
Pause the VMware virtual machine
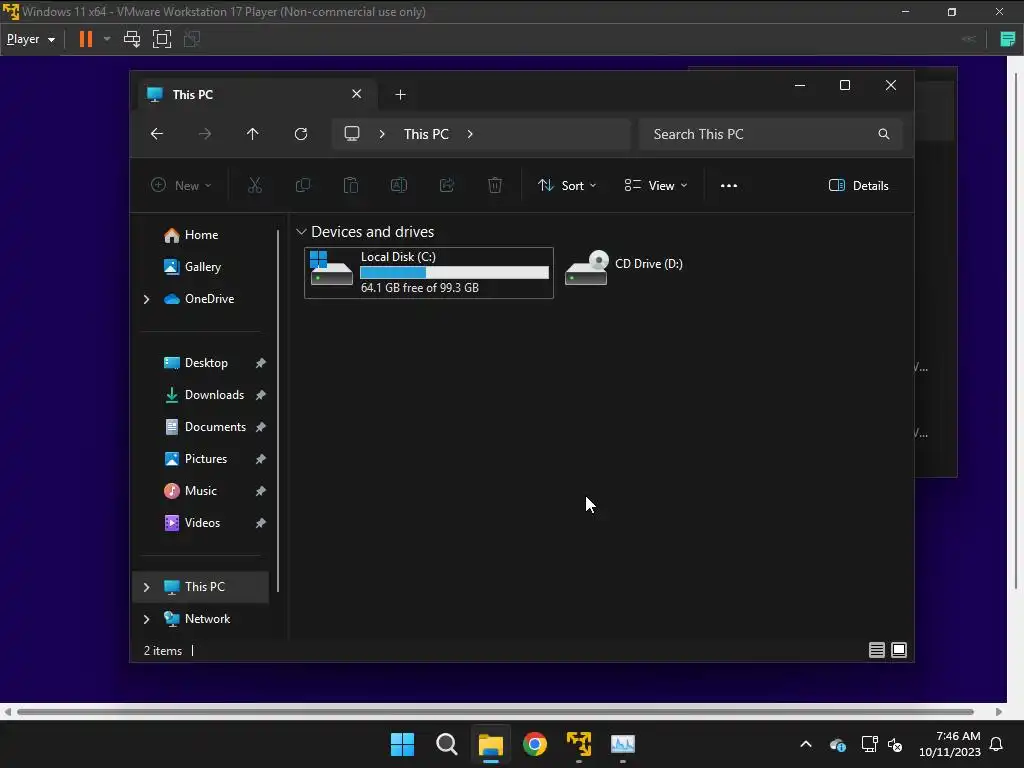[86, 39]
